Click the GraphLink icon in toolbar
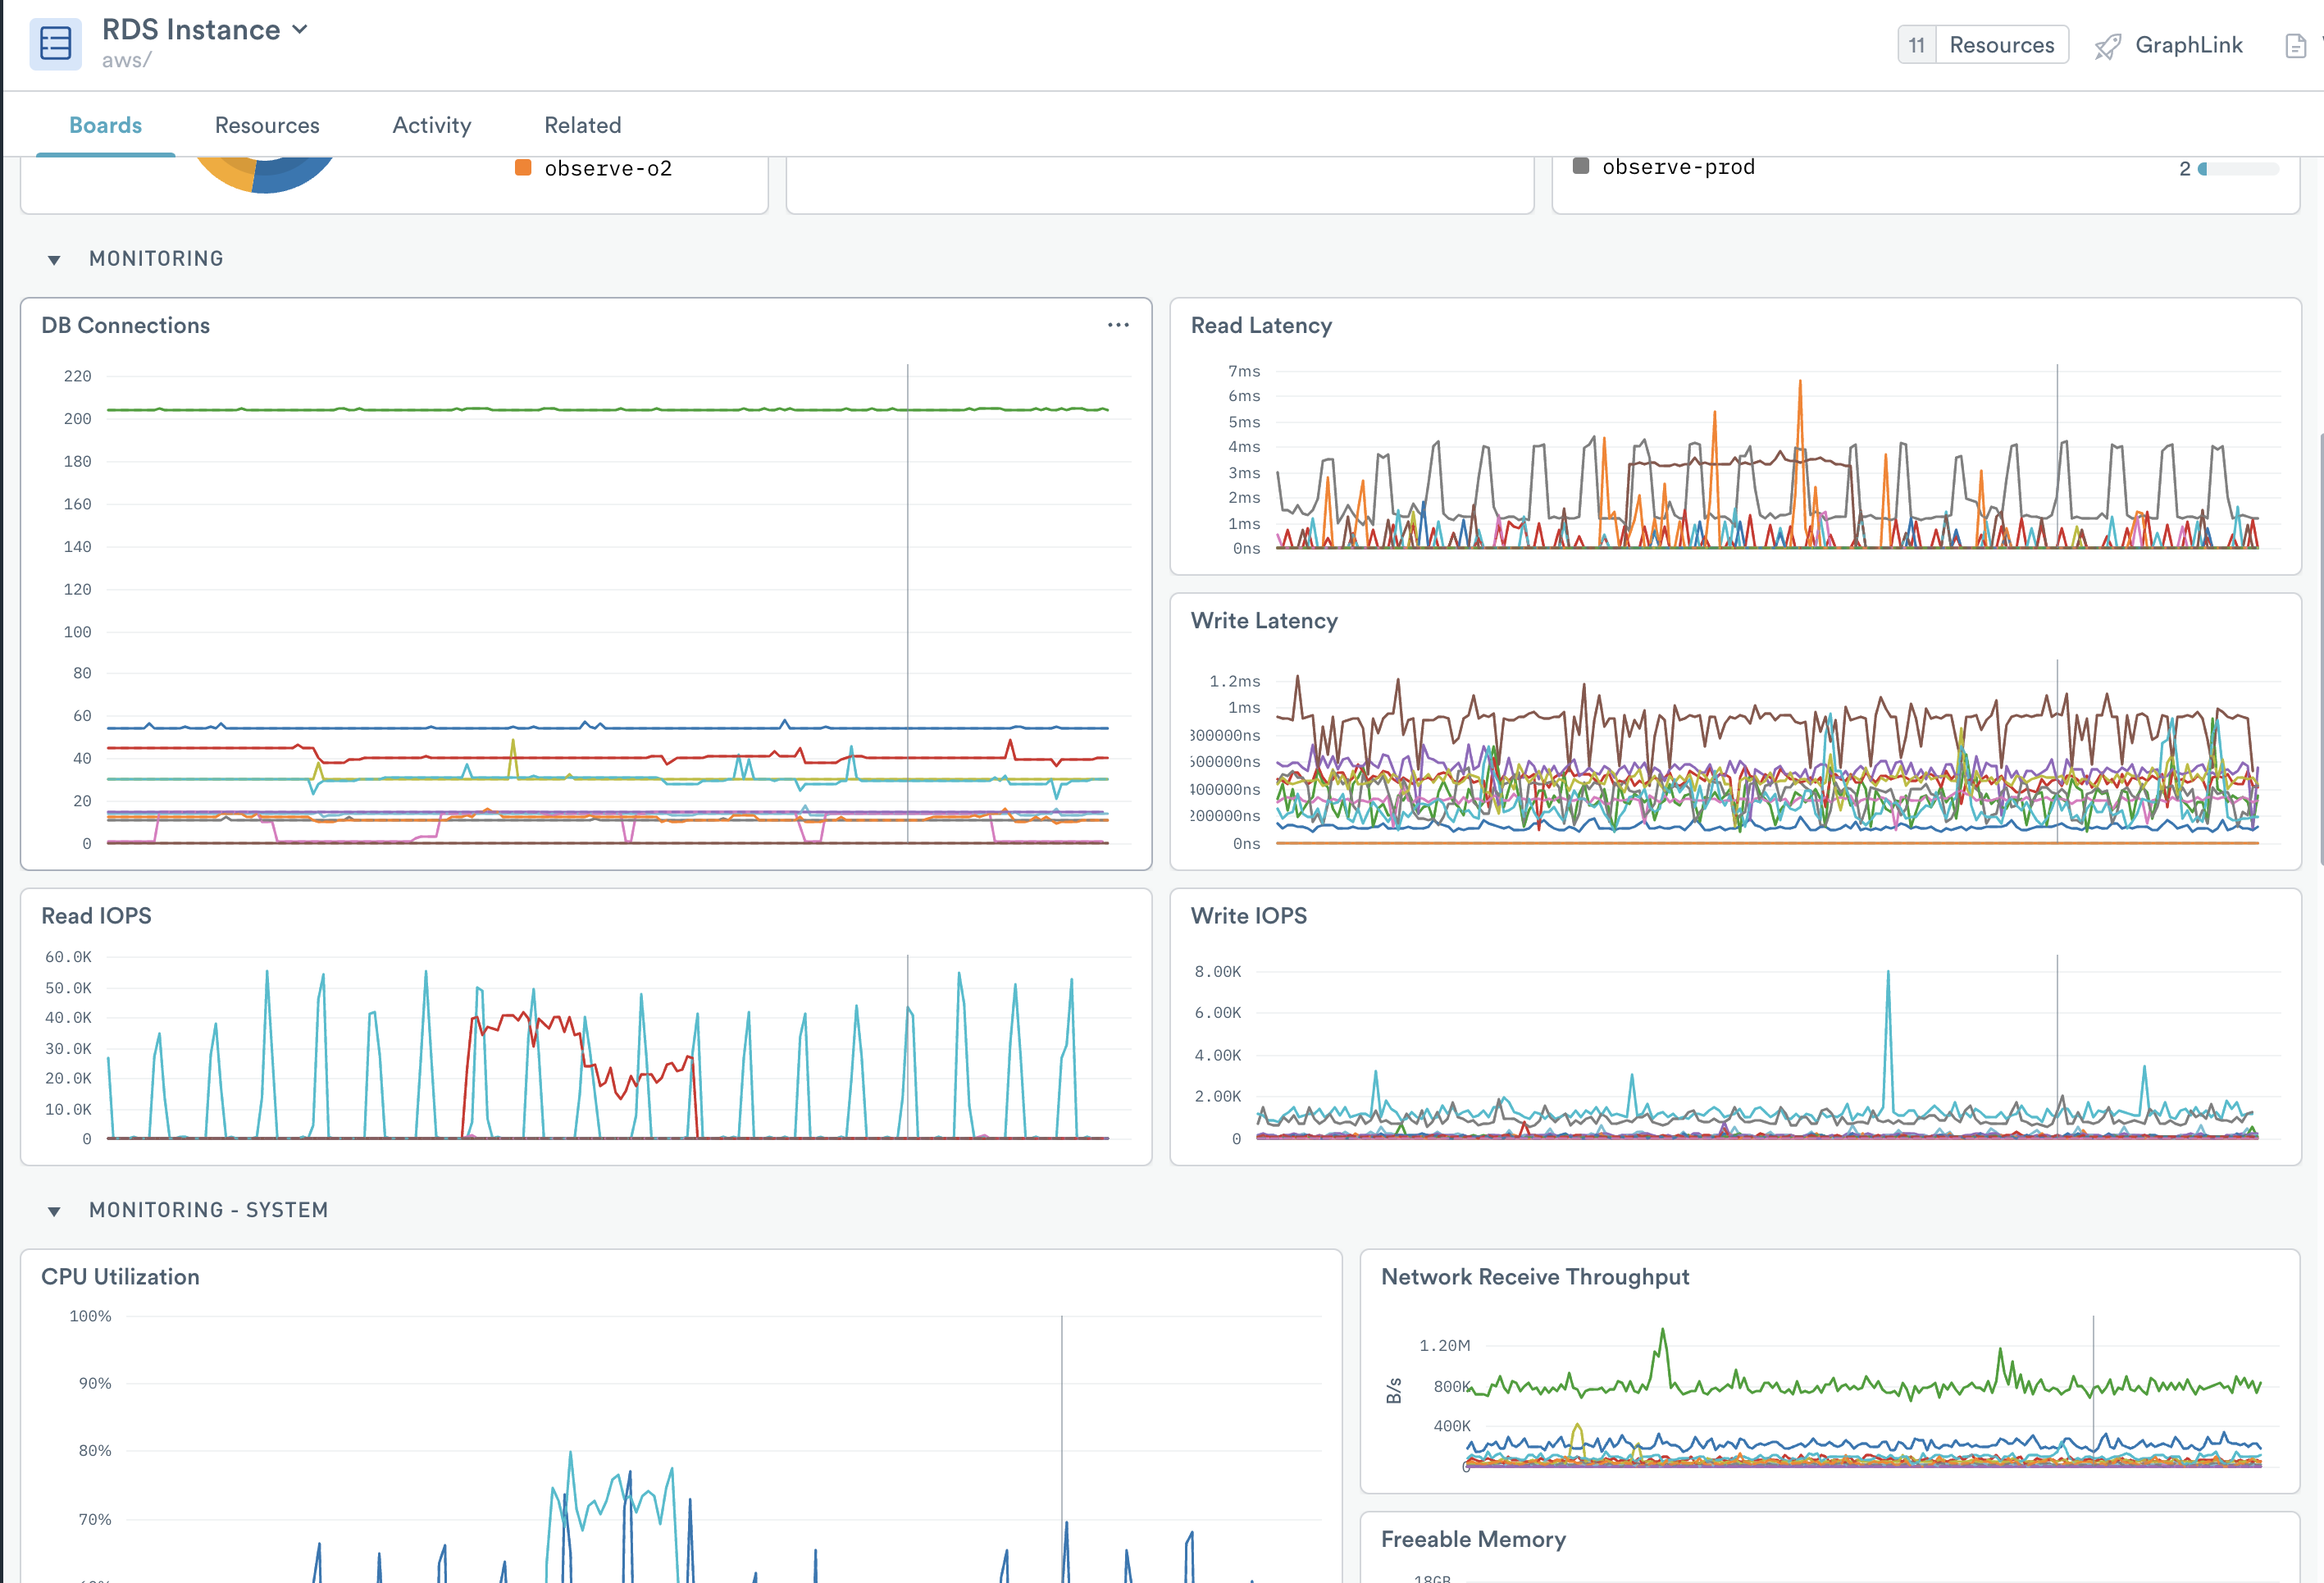The width and height of the screenshot is (2324, 1583). click(x=2105, y=44)
